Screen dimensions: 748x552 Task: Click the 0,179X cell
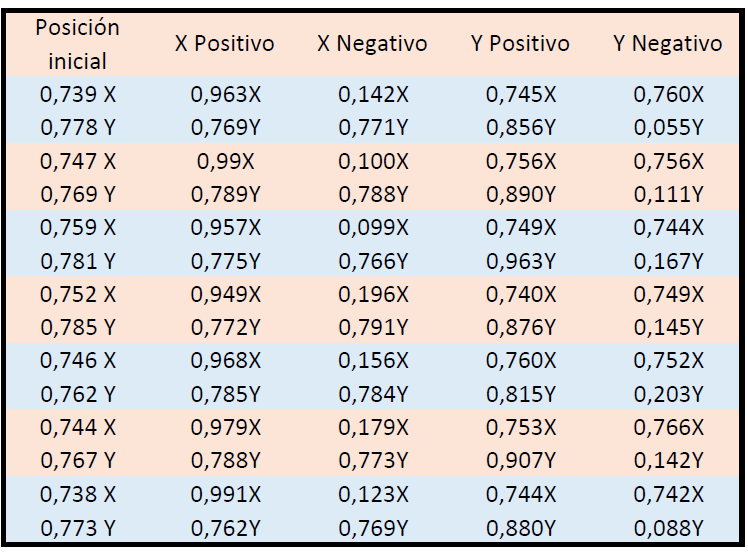pyautogui.click(x=373, y=427)
